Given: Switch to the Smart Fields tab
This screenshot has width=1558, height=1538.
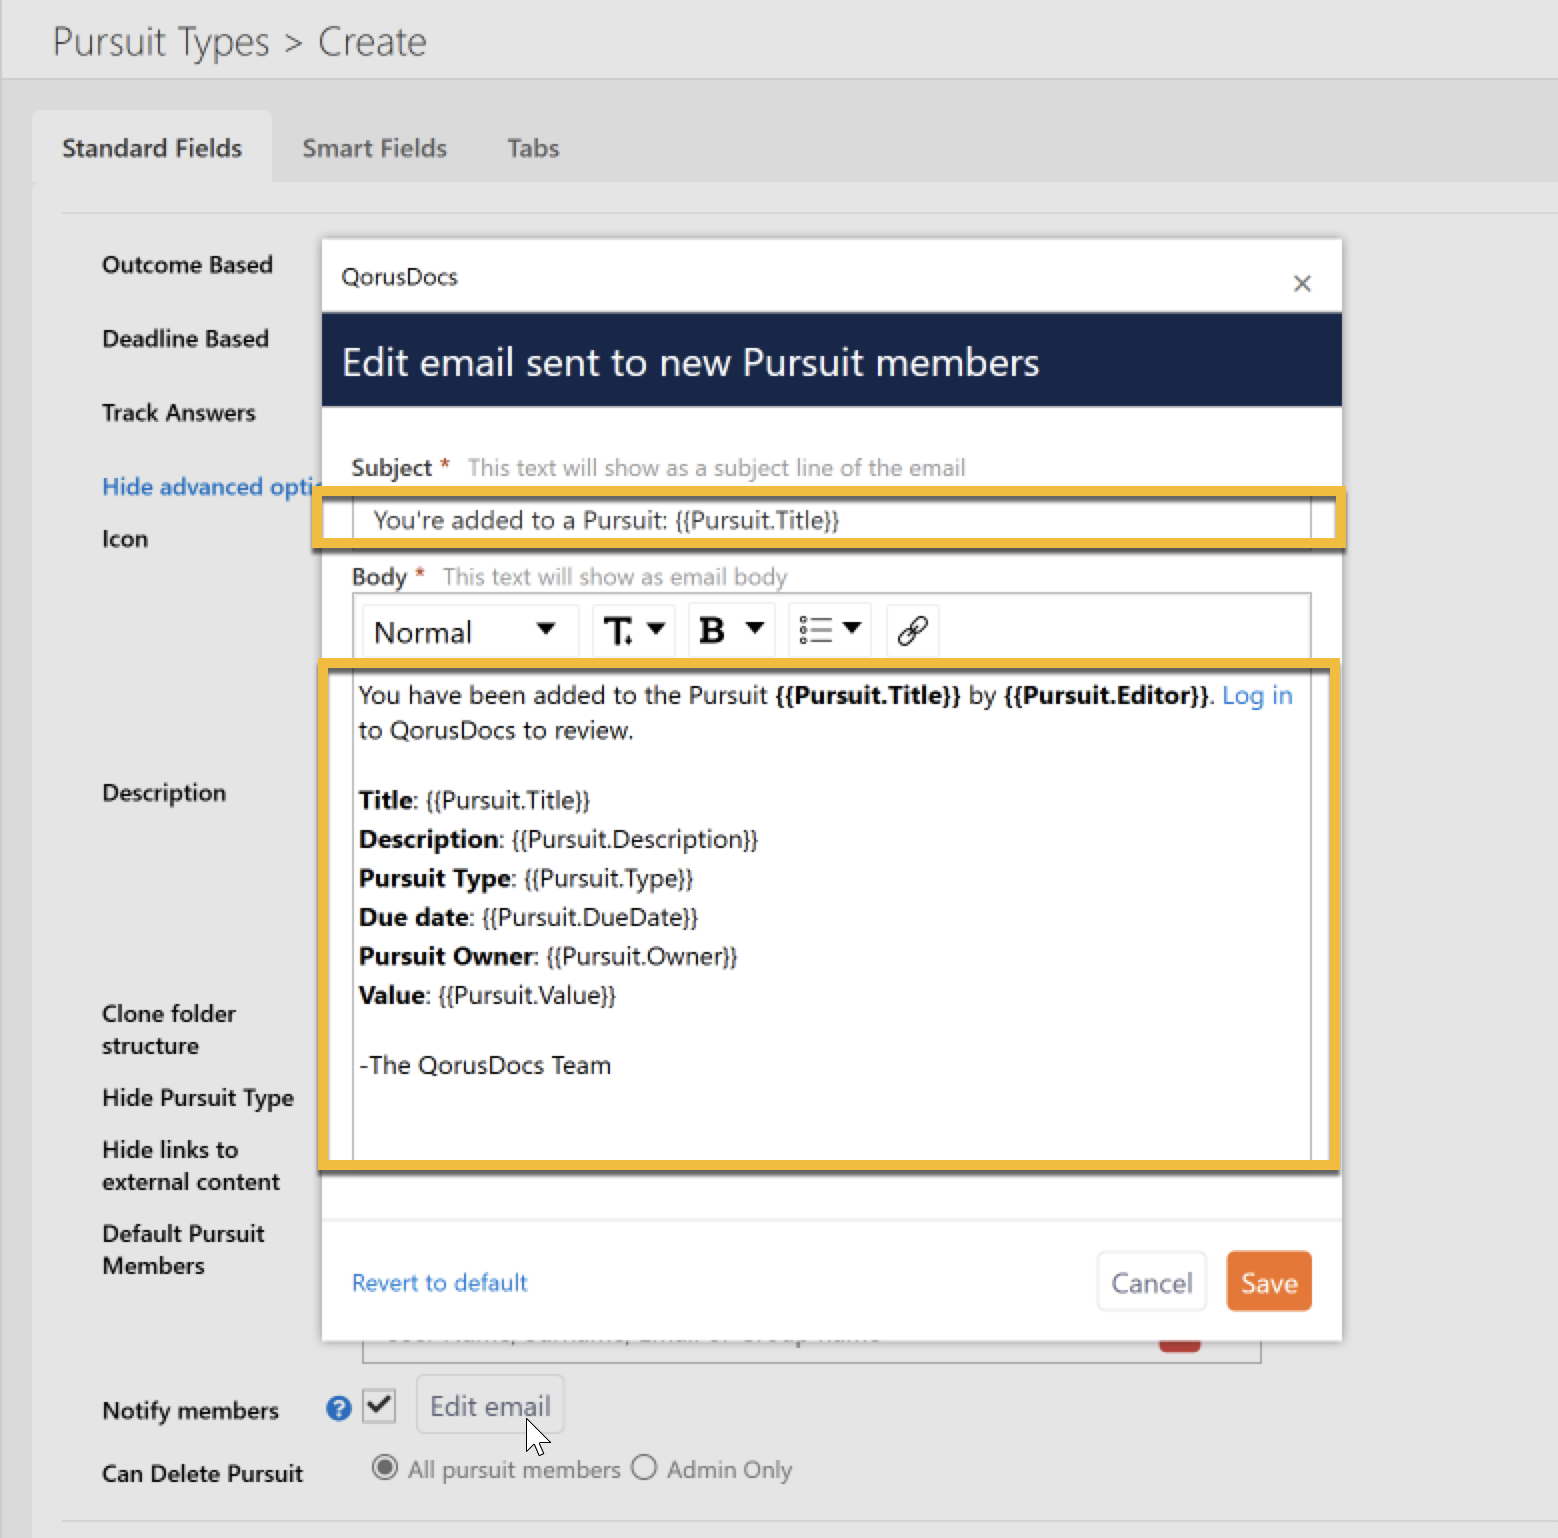Looking at the screenshot, I should click(374, 148).
